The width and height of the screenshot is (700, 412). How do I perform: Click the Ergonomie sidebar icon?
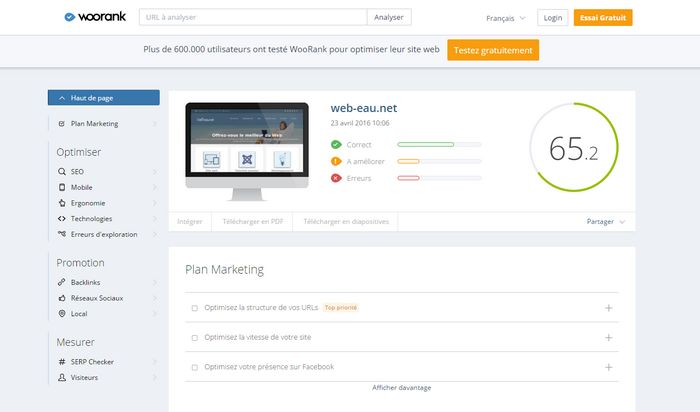(62, 203)
